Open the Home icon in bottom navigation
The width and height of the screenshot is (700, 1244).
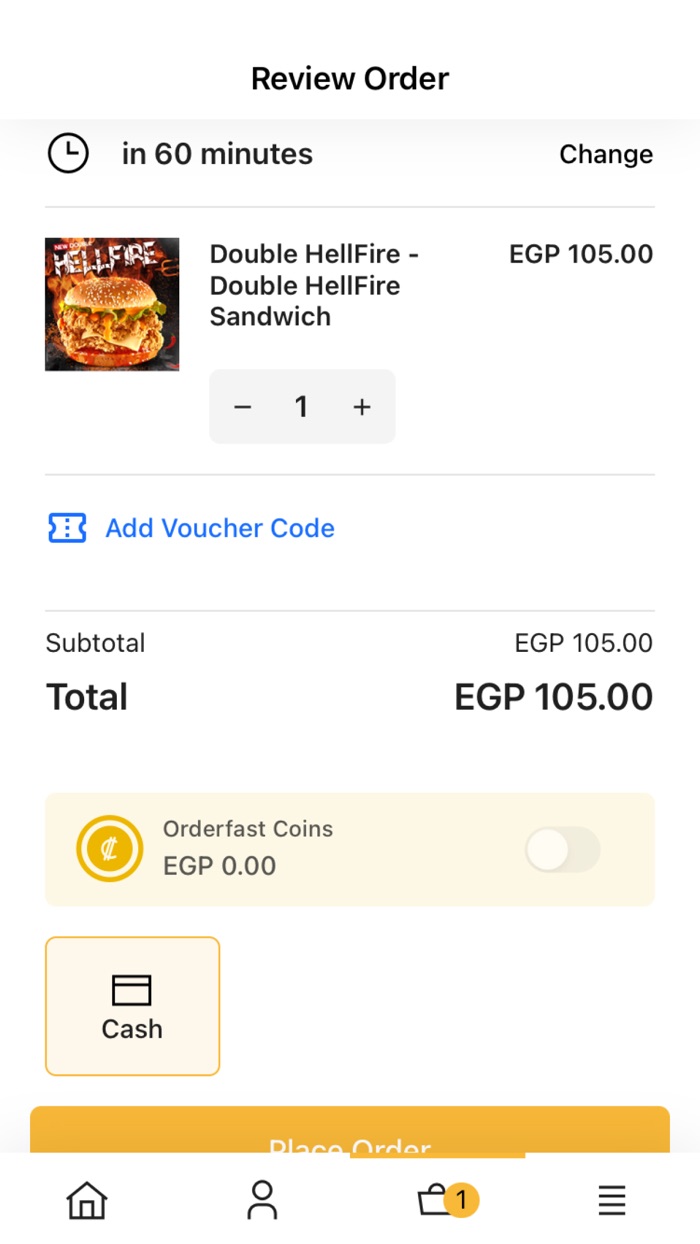click(87, 1200)
